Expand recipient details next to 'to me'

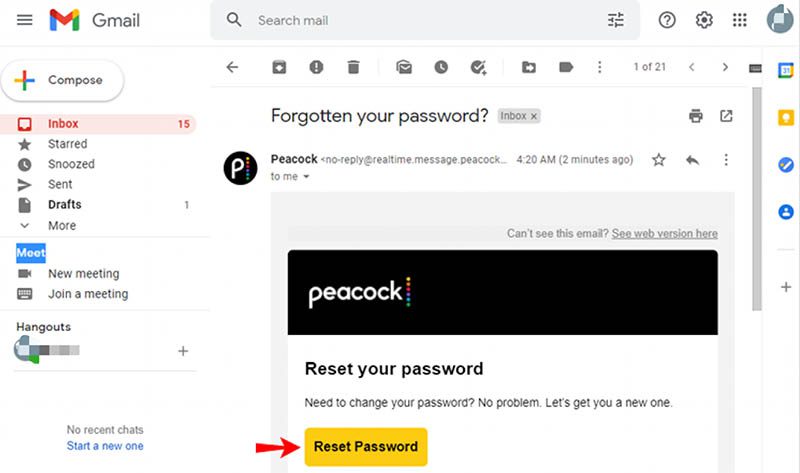(306, 177)
